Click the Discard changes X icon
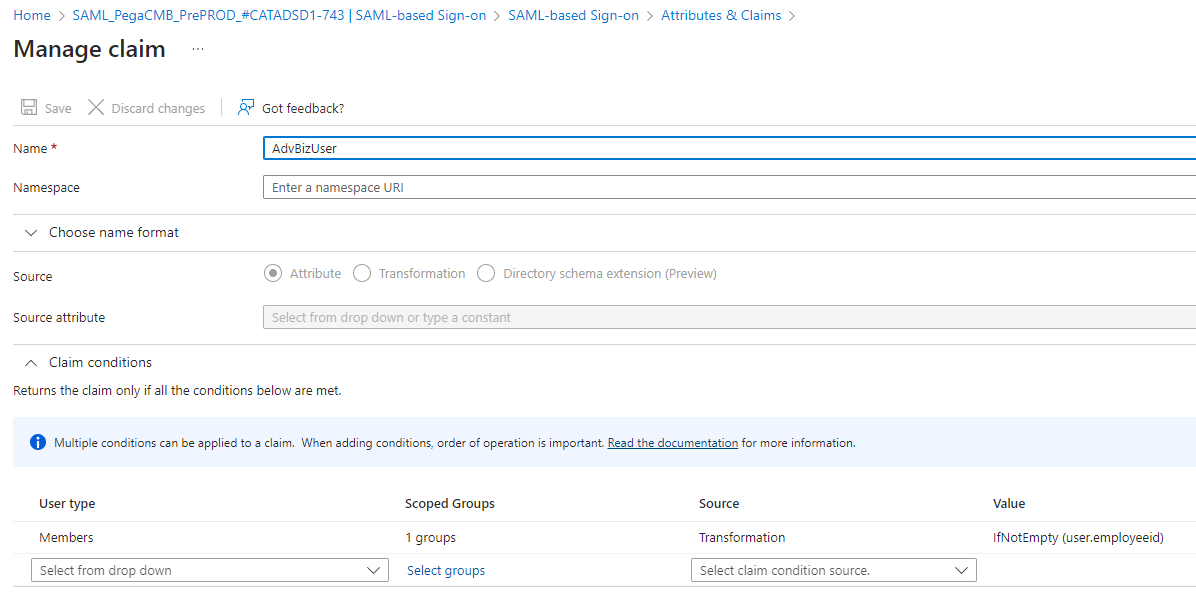The image size is (1196, 592). point(96,108)
